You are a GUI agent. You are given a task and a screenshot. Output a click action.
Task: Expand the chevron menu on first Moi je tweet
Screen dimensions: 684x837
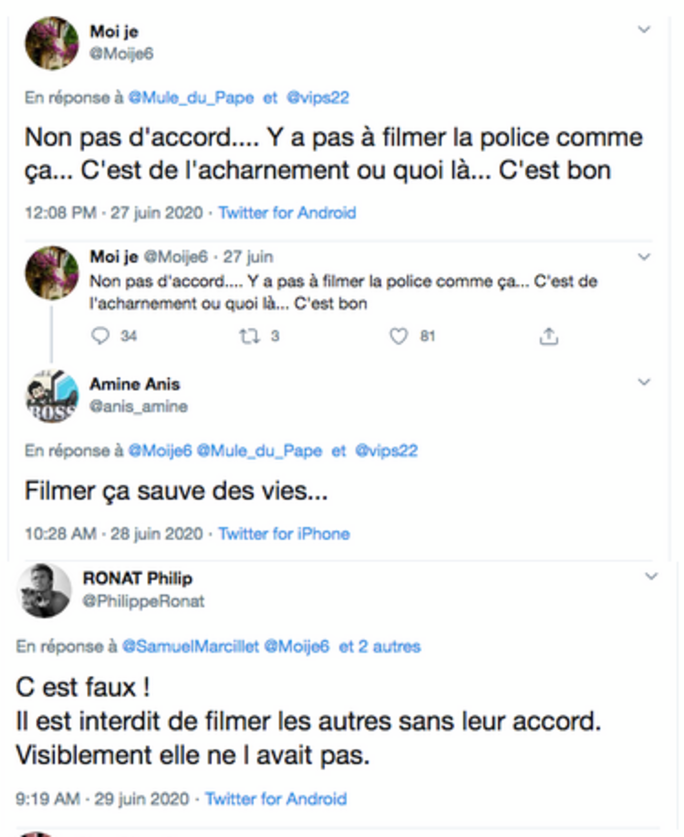point(645,30)
